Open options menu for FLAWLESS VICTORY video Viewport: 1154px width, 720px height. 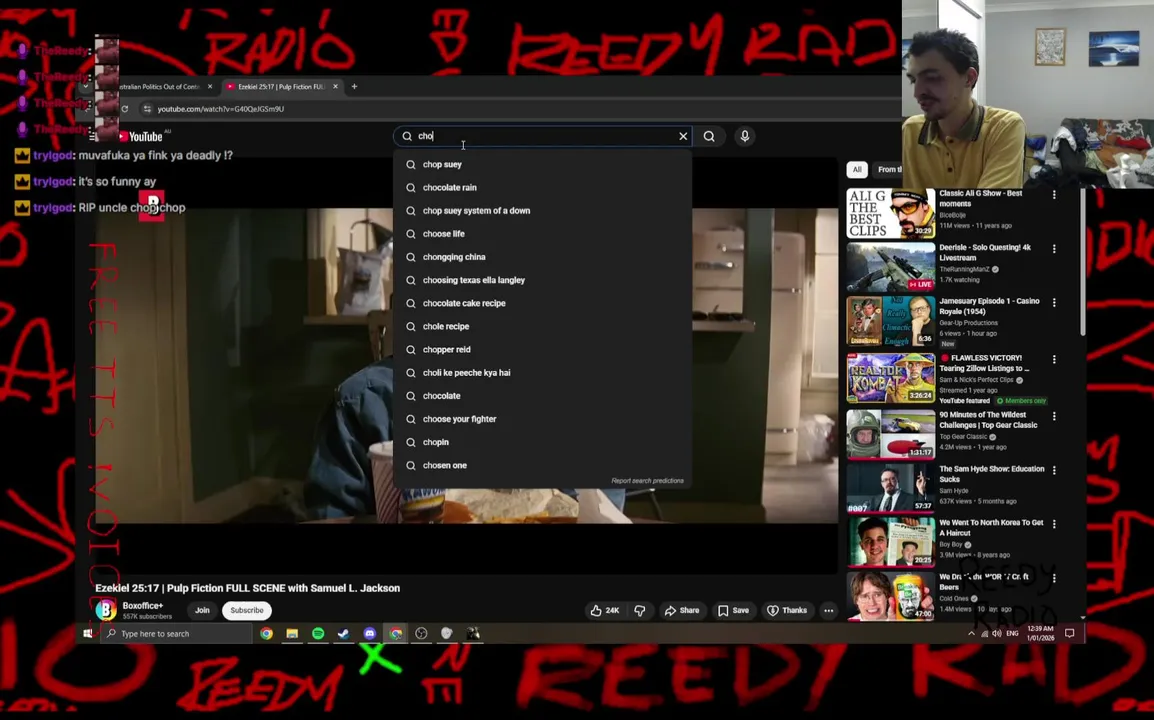click(x=1054, y=359)
